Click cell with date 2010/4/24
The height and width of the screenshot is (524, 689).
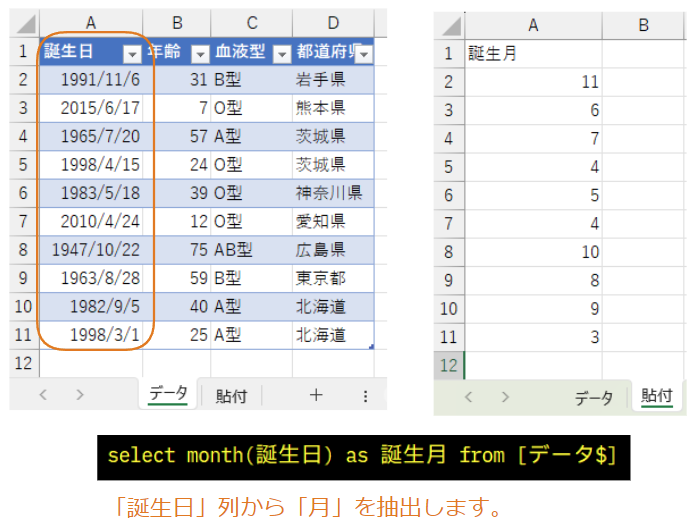[91, 222]
